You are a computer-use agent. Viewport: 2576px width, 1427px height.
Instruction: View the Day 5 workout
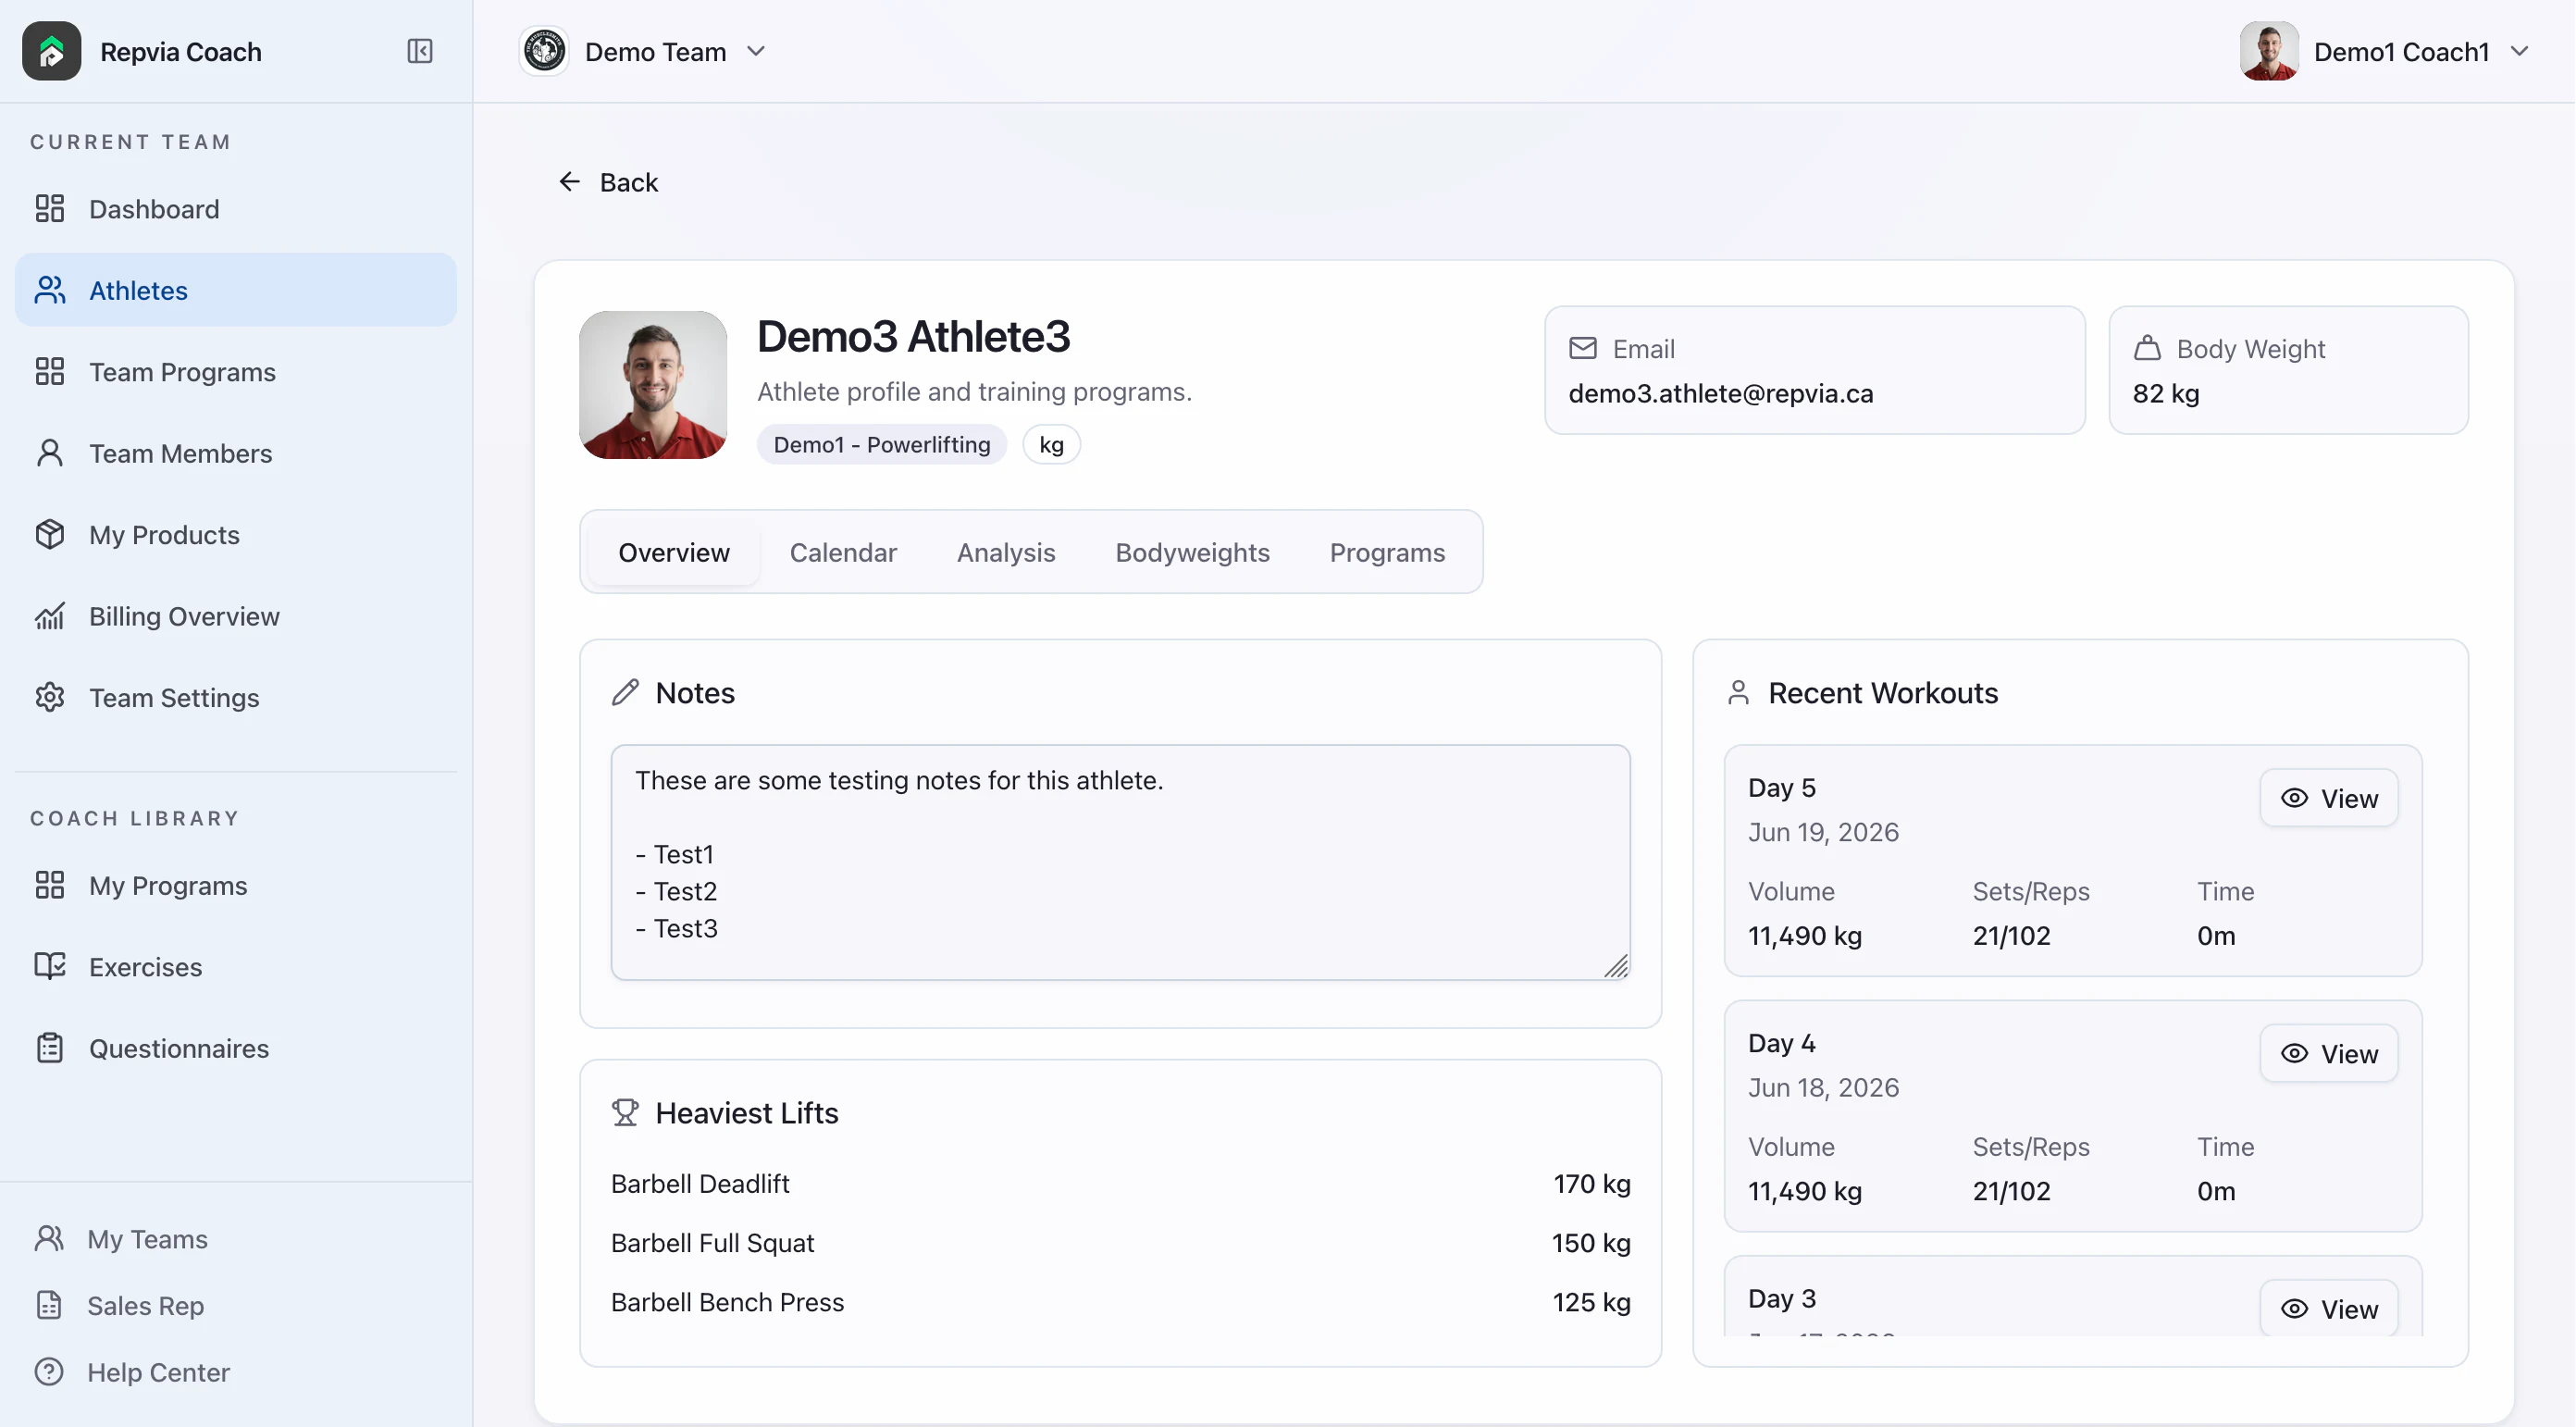coord(2330,799)
